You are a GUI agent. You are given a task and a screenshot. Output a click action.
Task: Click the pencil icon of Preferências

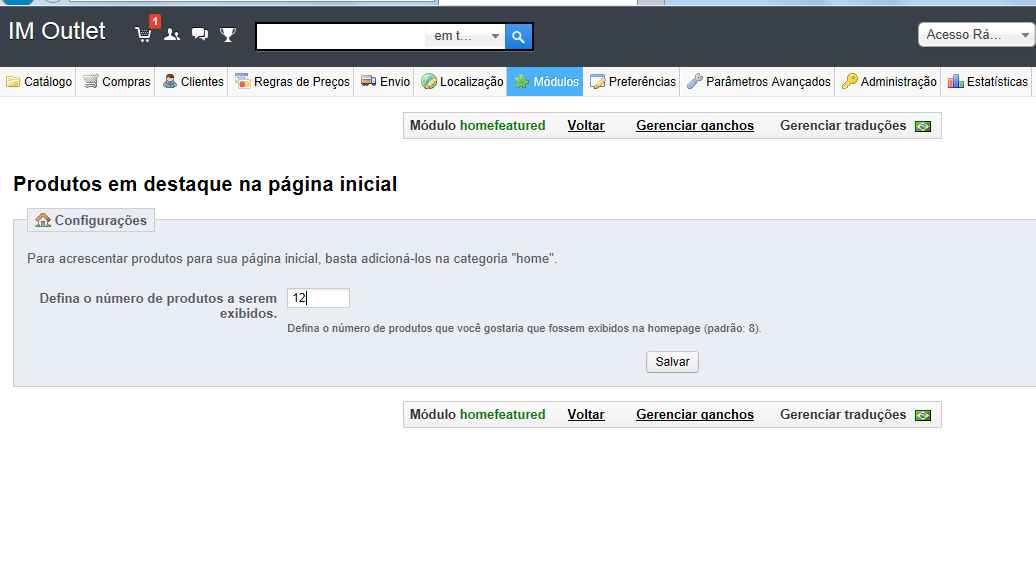coord(597,81)
